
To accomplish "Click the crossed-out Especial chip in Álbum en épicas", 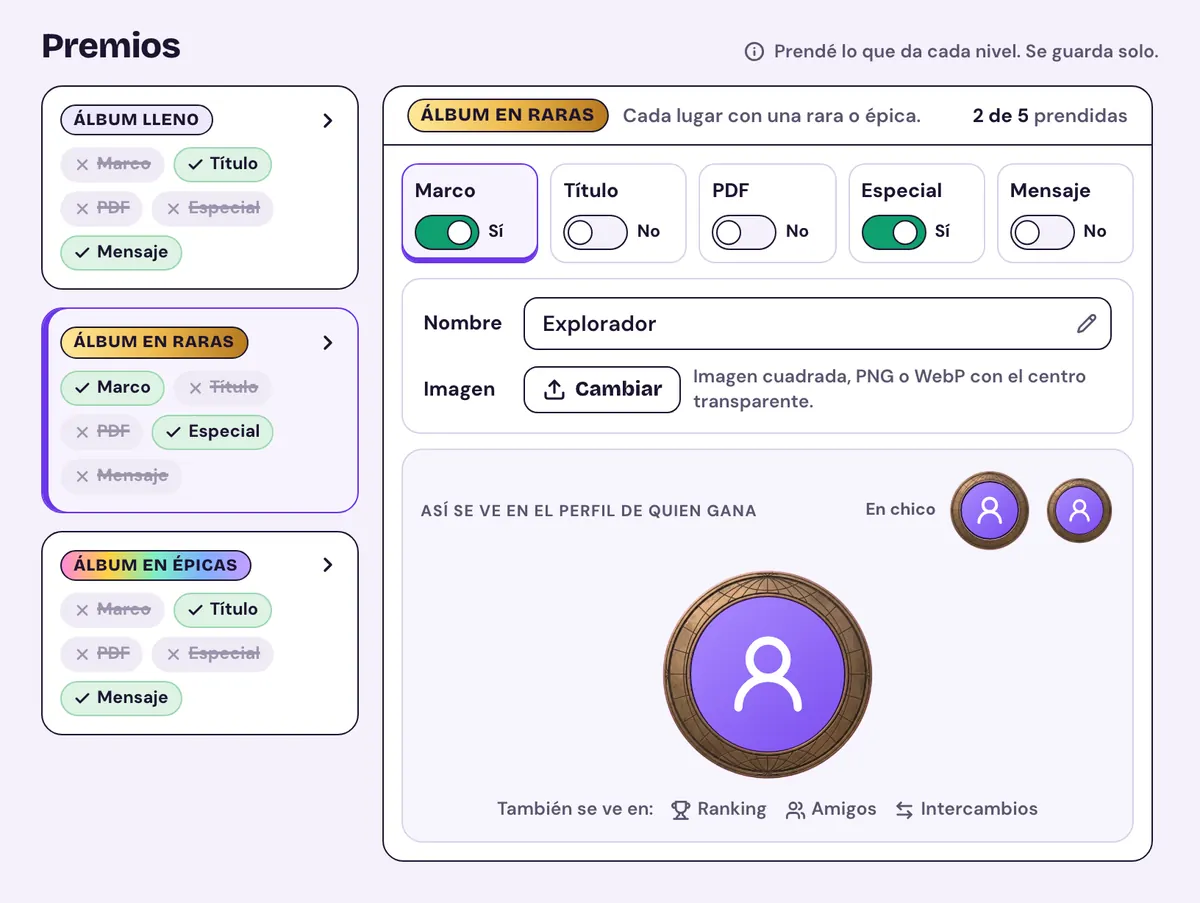I will tap(212, 653).
